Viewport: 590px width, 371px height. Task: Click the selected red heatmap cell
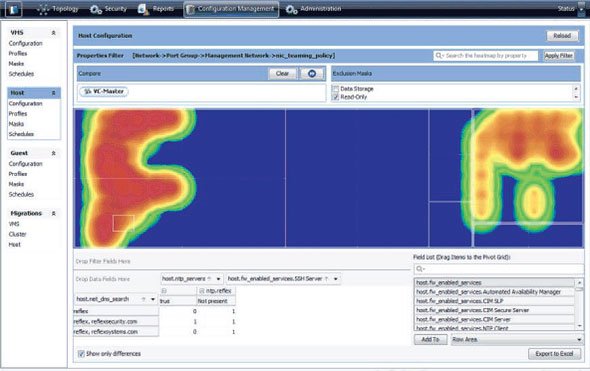(x=123, y=224)
